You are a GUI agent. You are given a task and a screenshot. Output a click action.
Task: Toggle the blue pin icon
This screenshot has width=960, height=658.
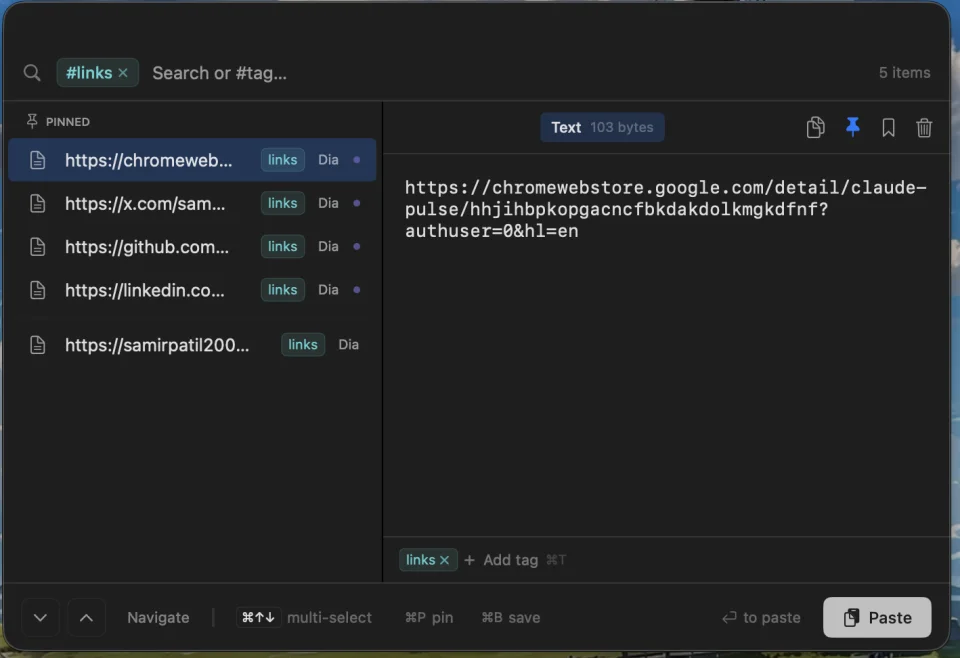[x=852, y=127]
